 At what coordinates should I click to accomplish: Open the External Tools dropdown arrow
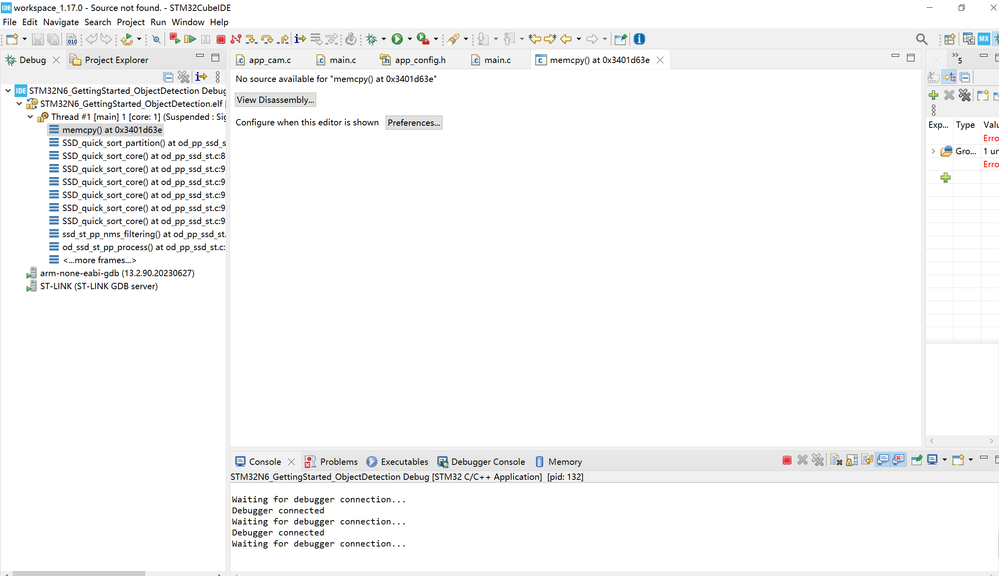[436, 39]
